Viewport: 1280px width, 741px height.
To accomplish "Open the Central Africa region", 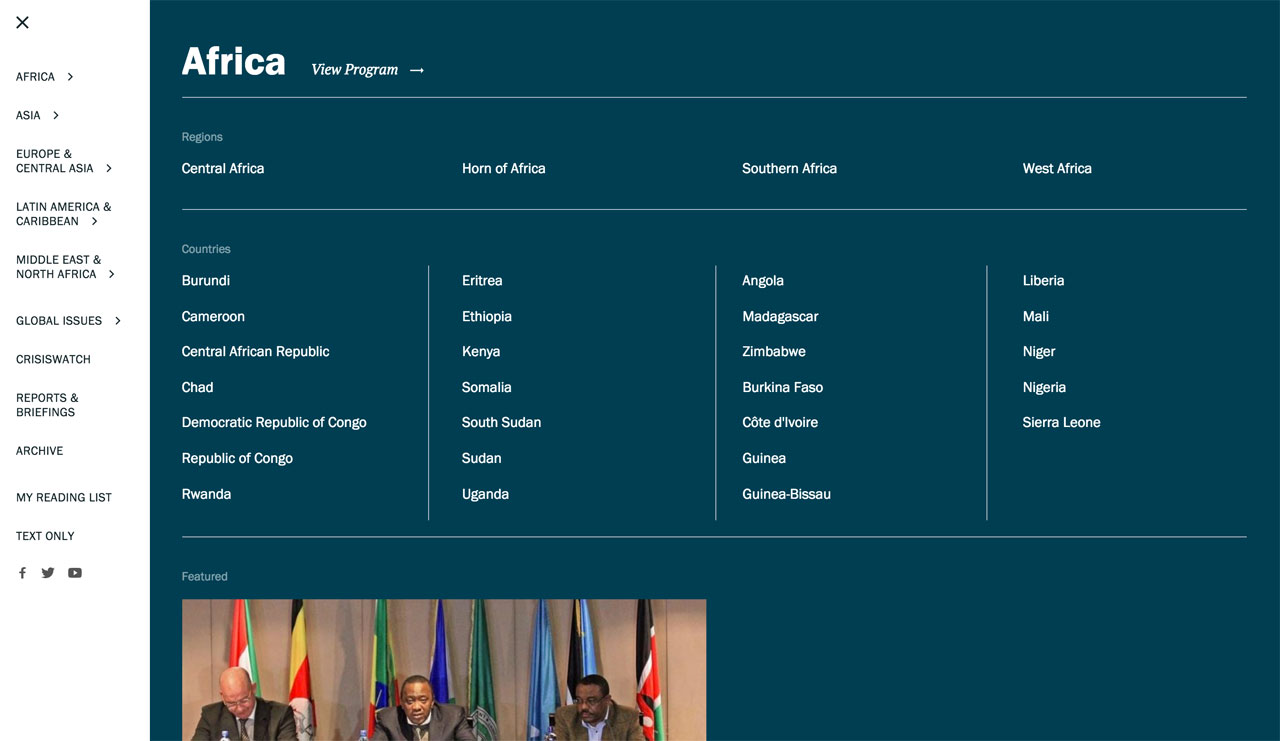I will tap(223, 168).
